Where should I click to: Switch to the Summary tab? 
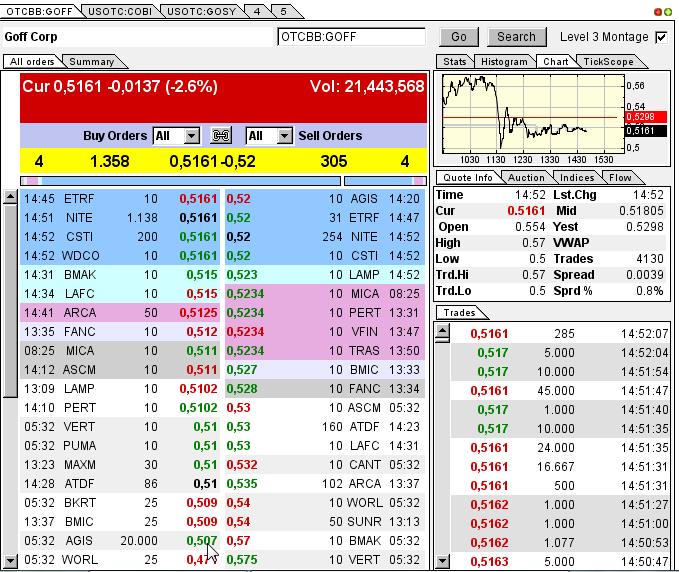tap(92, 61)
